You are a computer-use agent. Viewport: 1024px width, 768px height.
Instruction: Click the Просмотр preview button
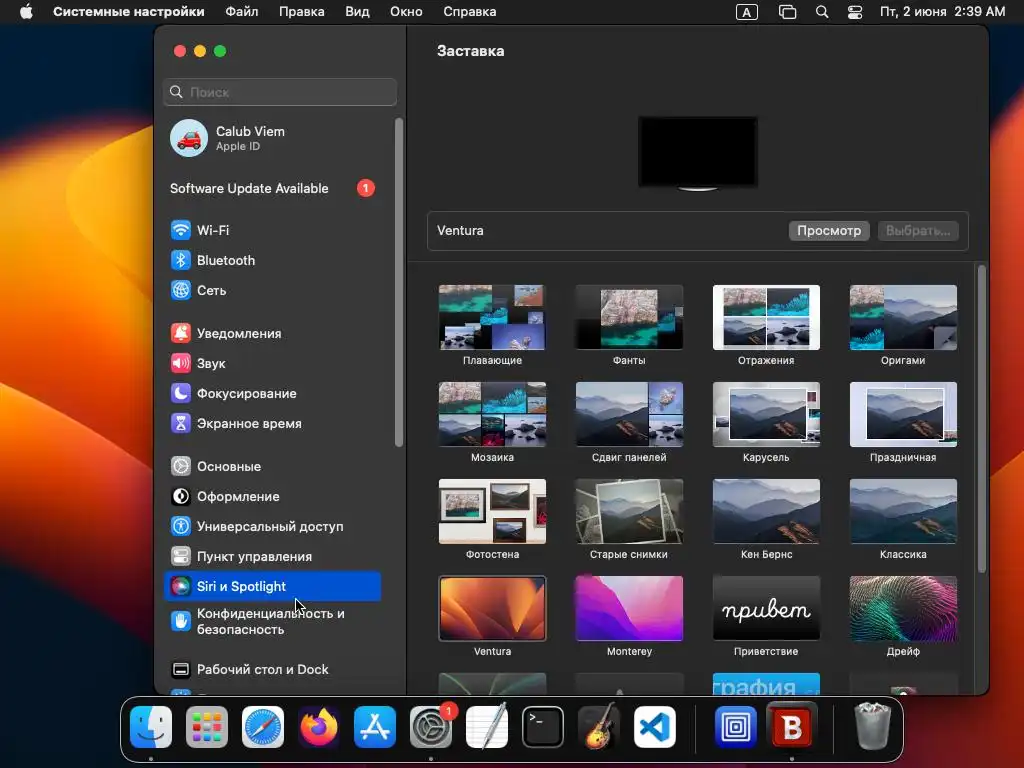point(829,231)
